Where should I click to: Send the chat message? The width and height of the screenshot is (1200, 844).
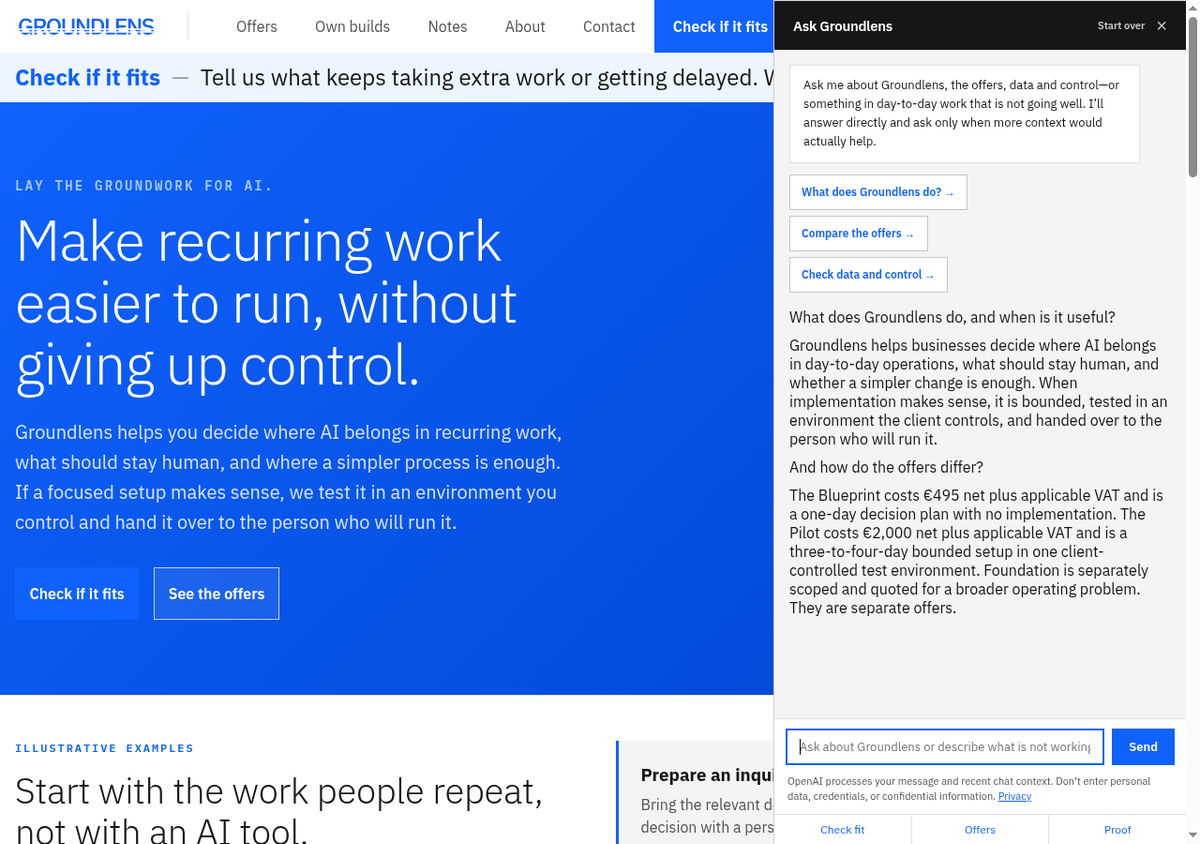(1143, 747)
